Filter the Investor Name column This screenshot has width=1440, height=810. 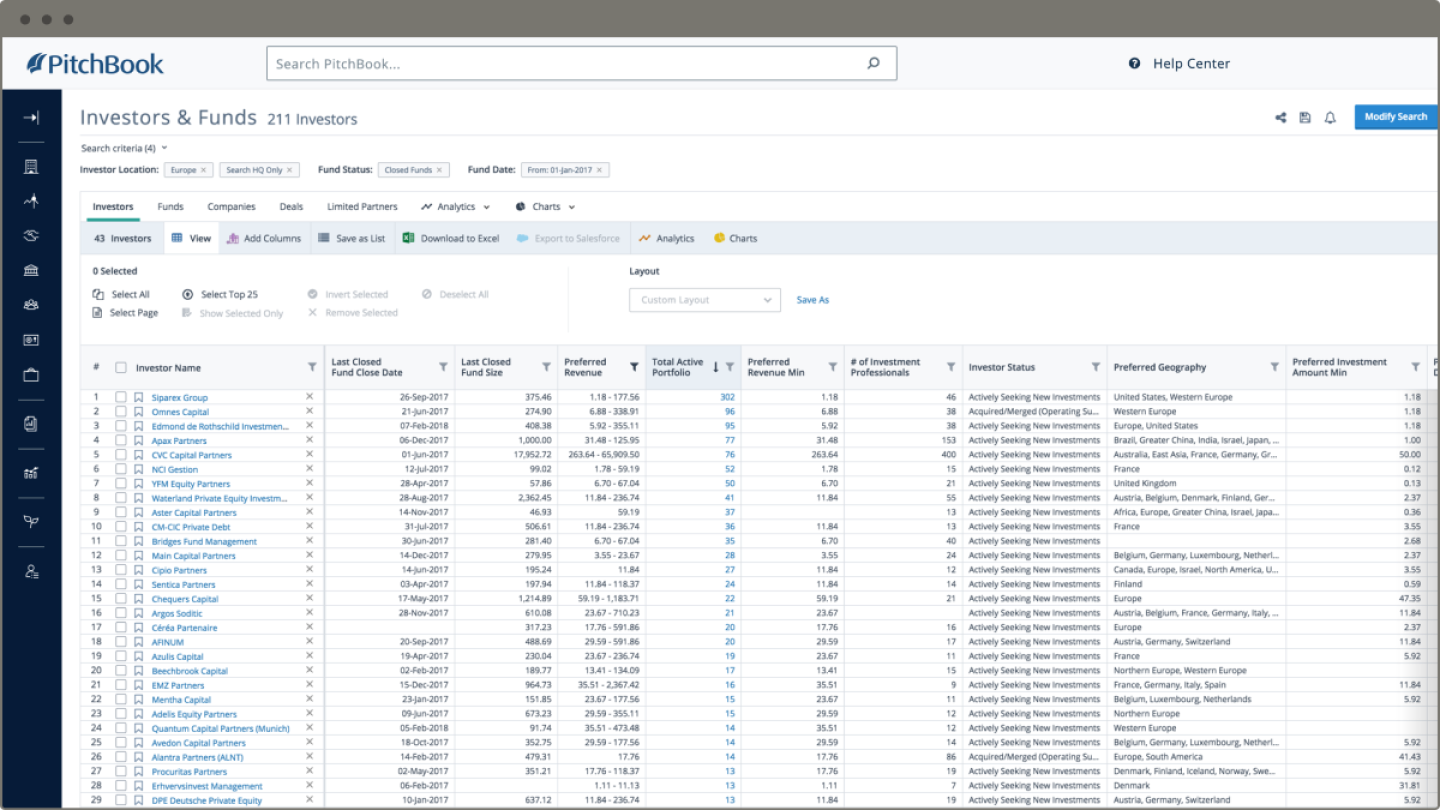pyautogui.click(x=312, y=367)
